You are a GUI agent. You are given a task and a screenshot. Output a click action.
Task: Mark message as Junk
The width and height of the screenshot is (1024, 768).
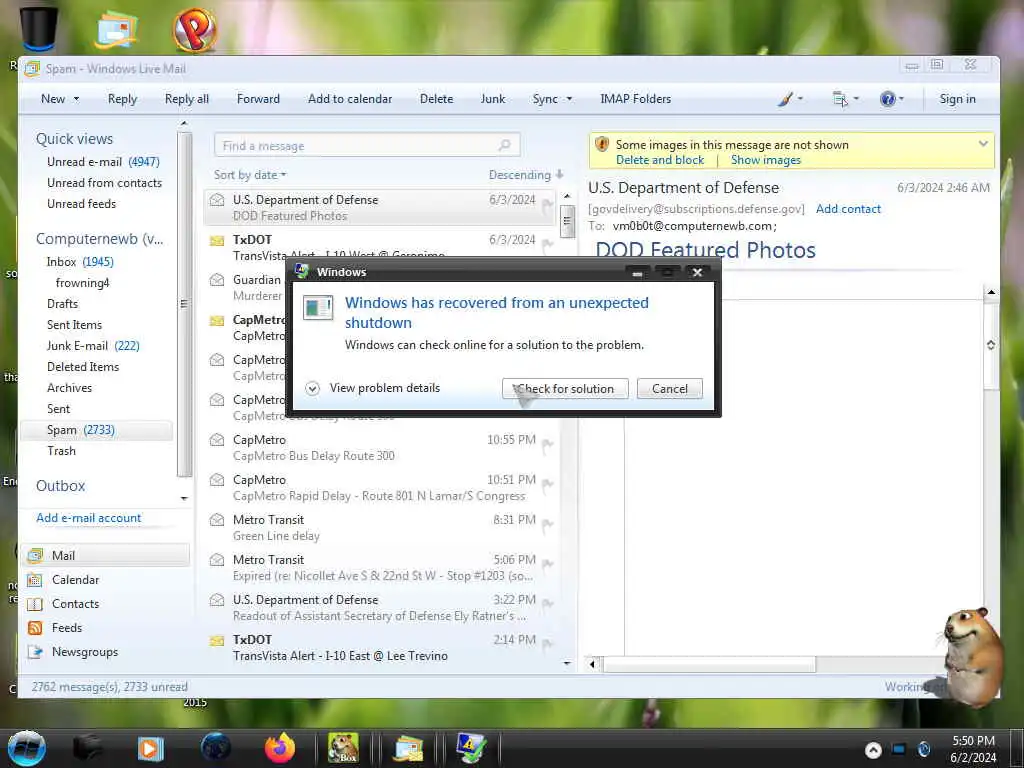pyautogui.click(x=492, y=99)
